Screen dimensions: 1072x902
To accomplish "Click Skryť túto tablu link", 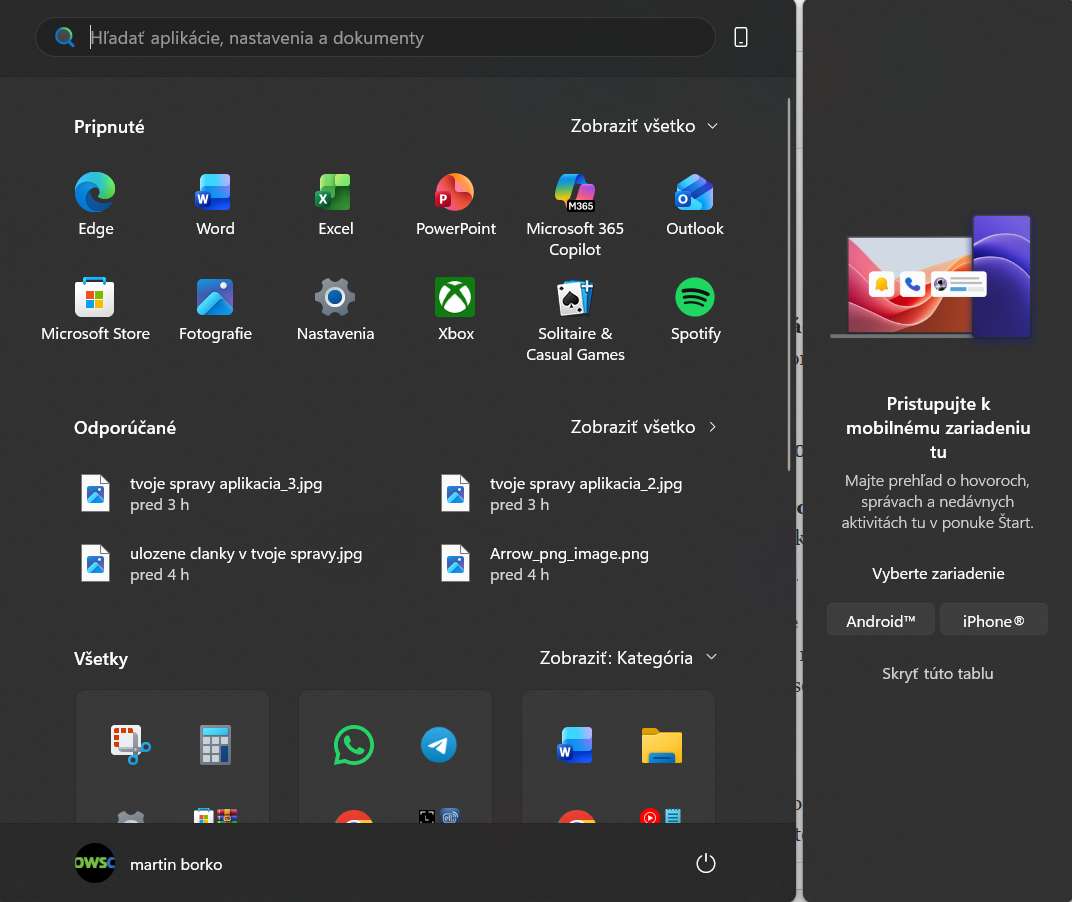I will 937,674.
